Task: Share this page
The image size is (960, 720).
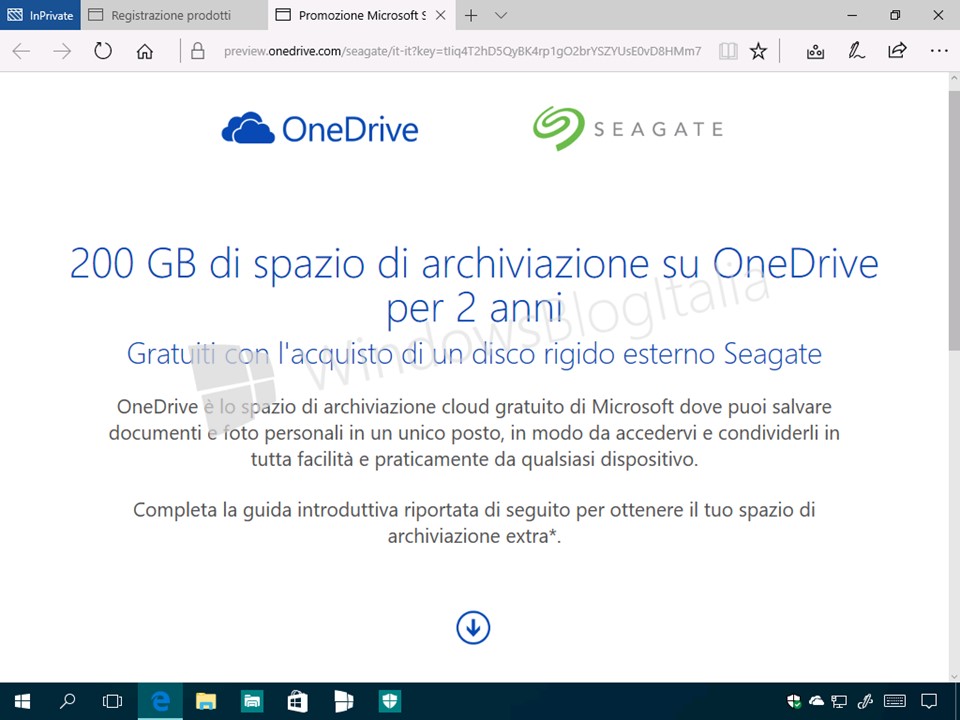Action: 897,51
